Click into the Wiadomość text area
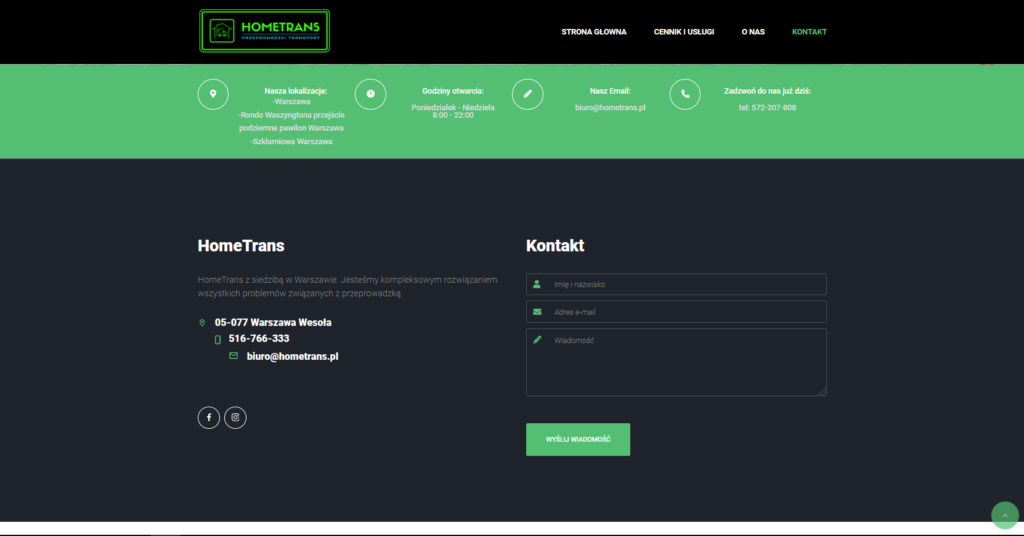Image resolution: width=1024 pixels, height=536 pixels. click(686, 362)
